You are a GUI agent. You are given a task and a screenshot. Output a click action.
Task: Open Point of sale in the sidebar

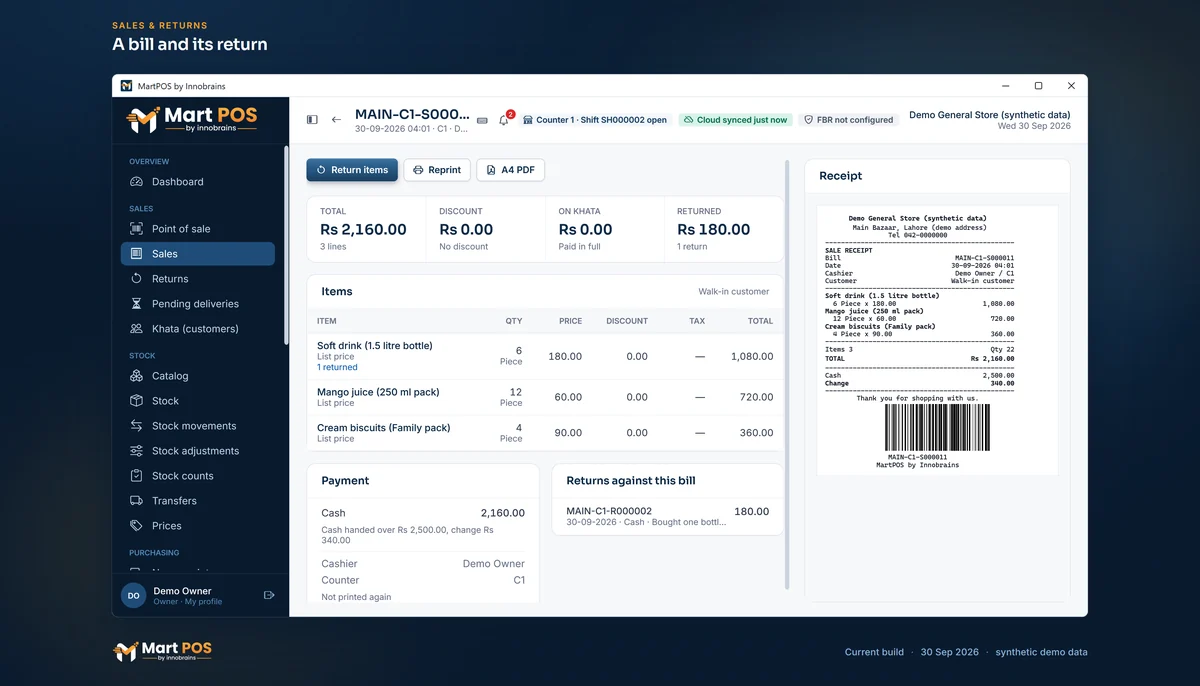(198, 229)
